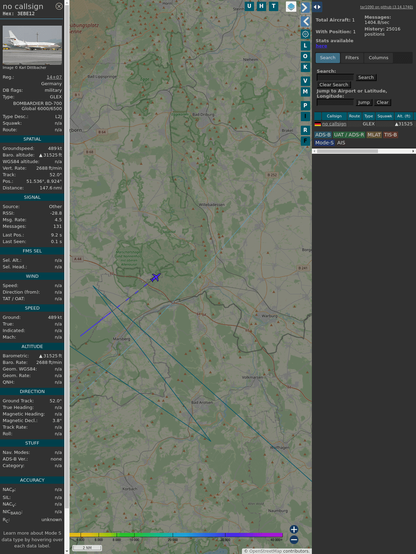
Task: Click the German flag in aircraft row
Action: click(x=318, y=124)
